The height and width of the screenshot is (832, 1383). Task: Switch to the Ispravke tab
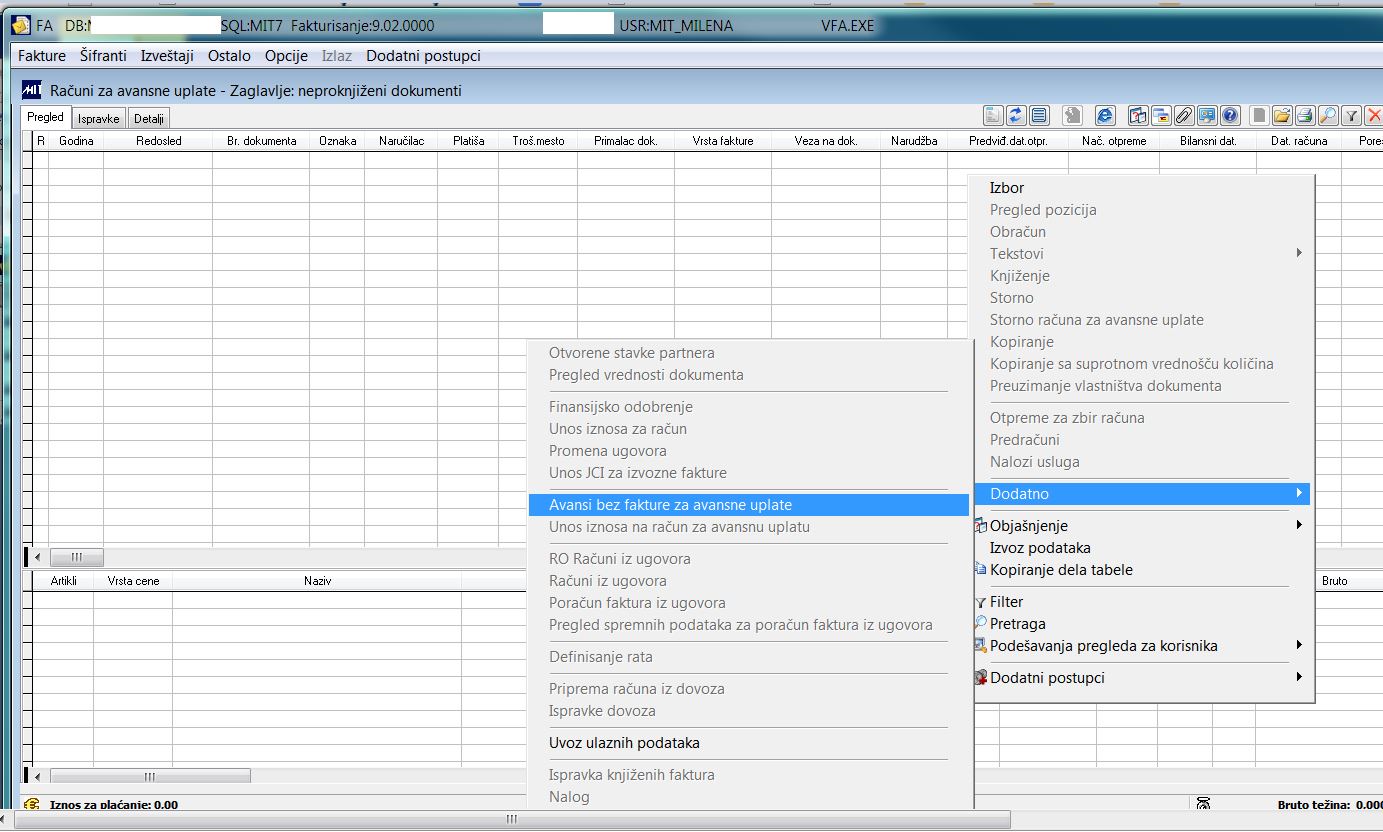click(x=99, y=118)
